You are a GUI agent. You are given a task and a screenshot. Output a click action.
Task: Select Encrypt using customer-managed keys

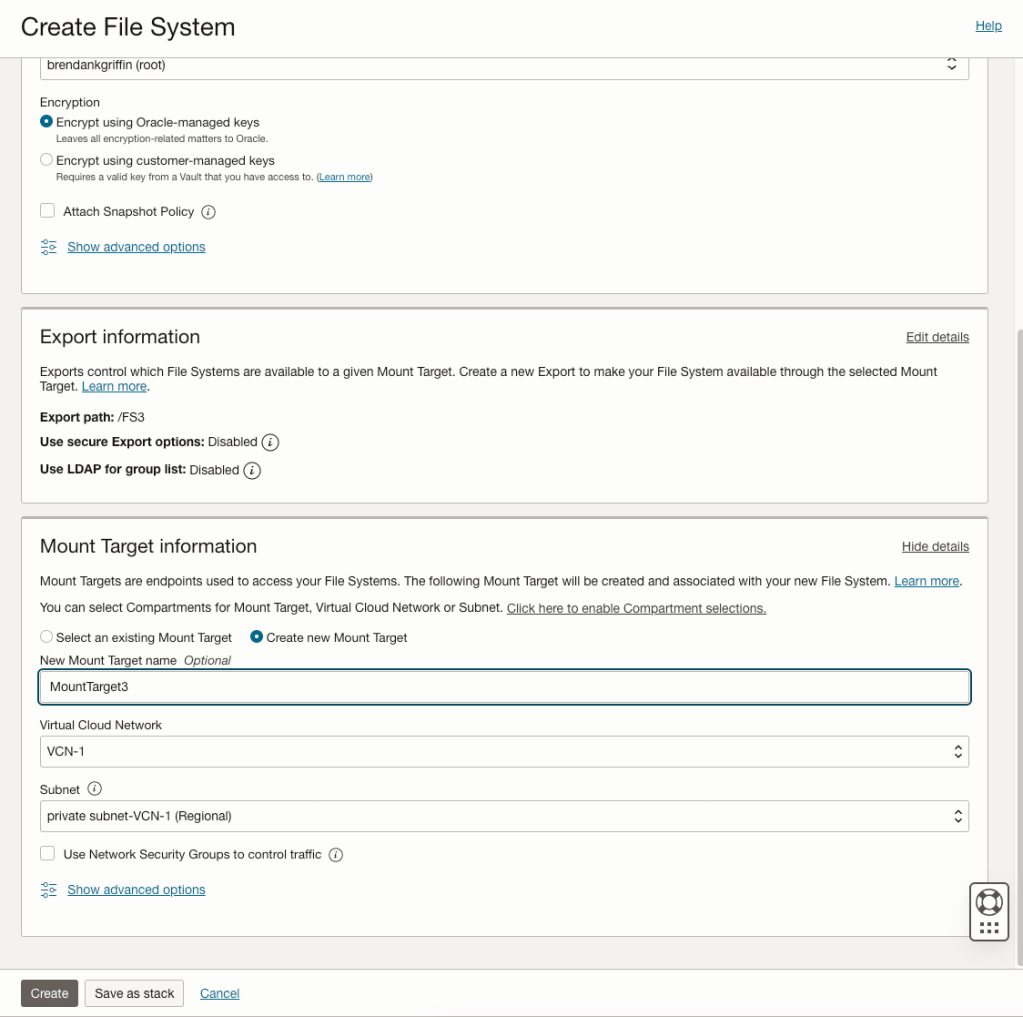pos(47,160)
